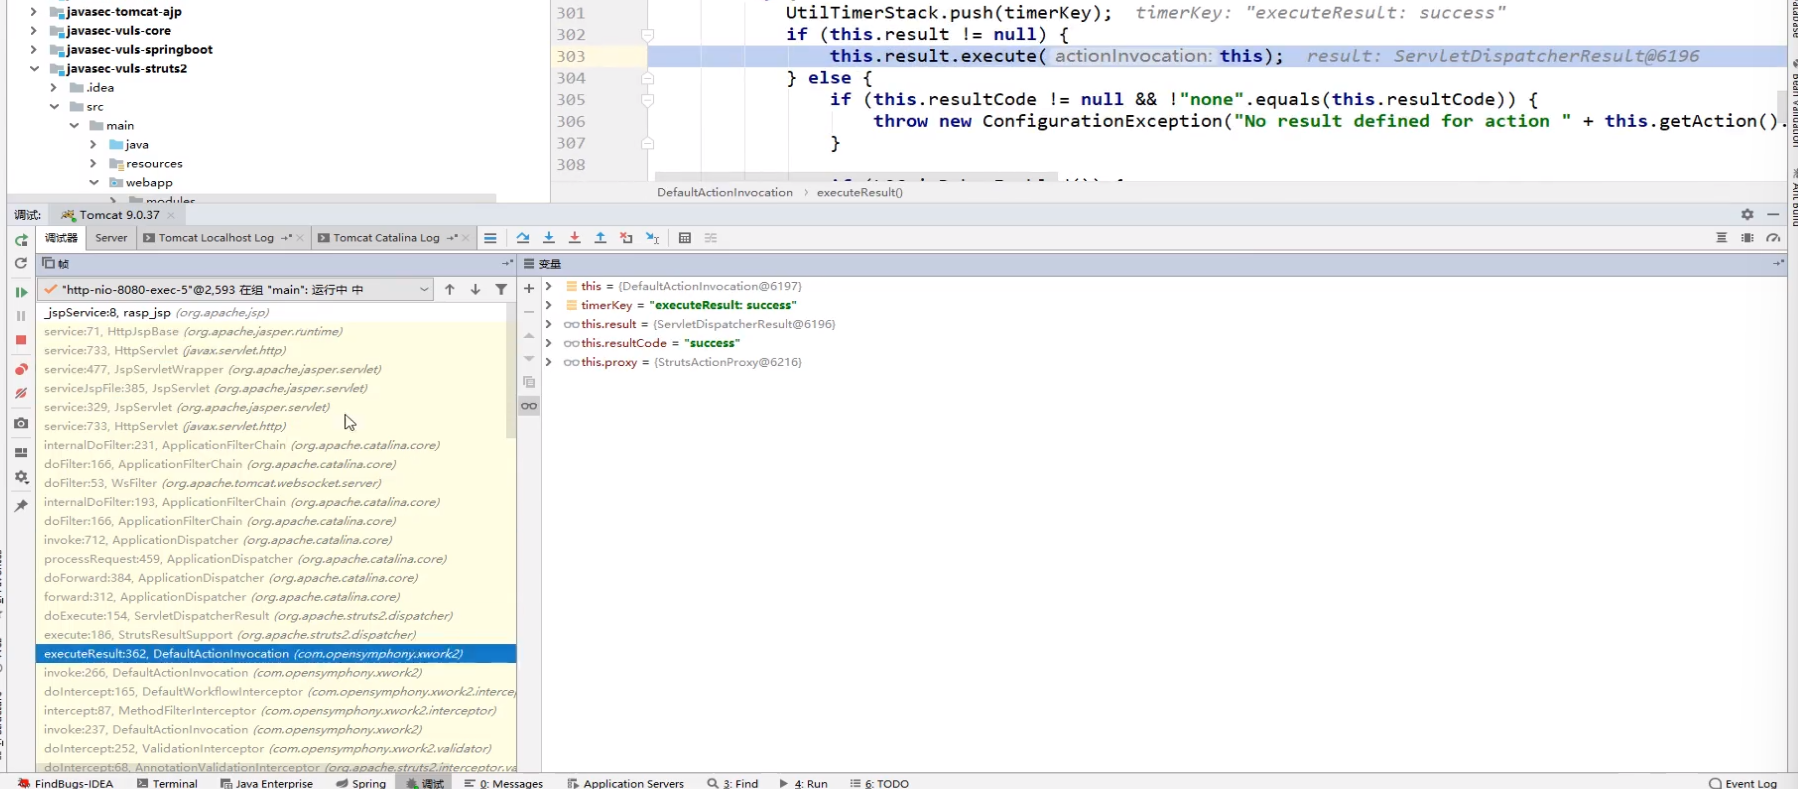Open 4: Run tool window
Viewport: 1798px width, 789px height.
(x=803, y=783)
